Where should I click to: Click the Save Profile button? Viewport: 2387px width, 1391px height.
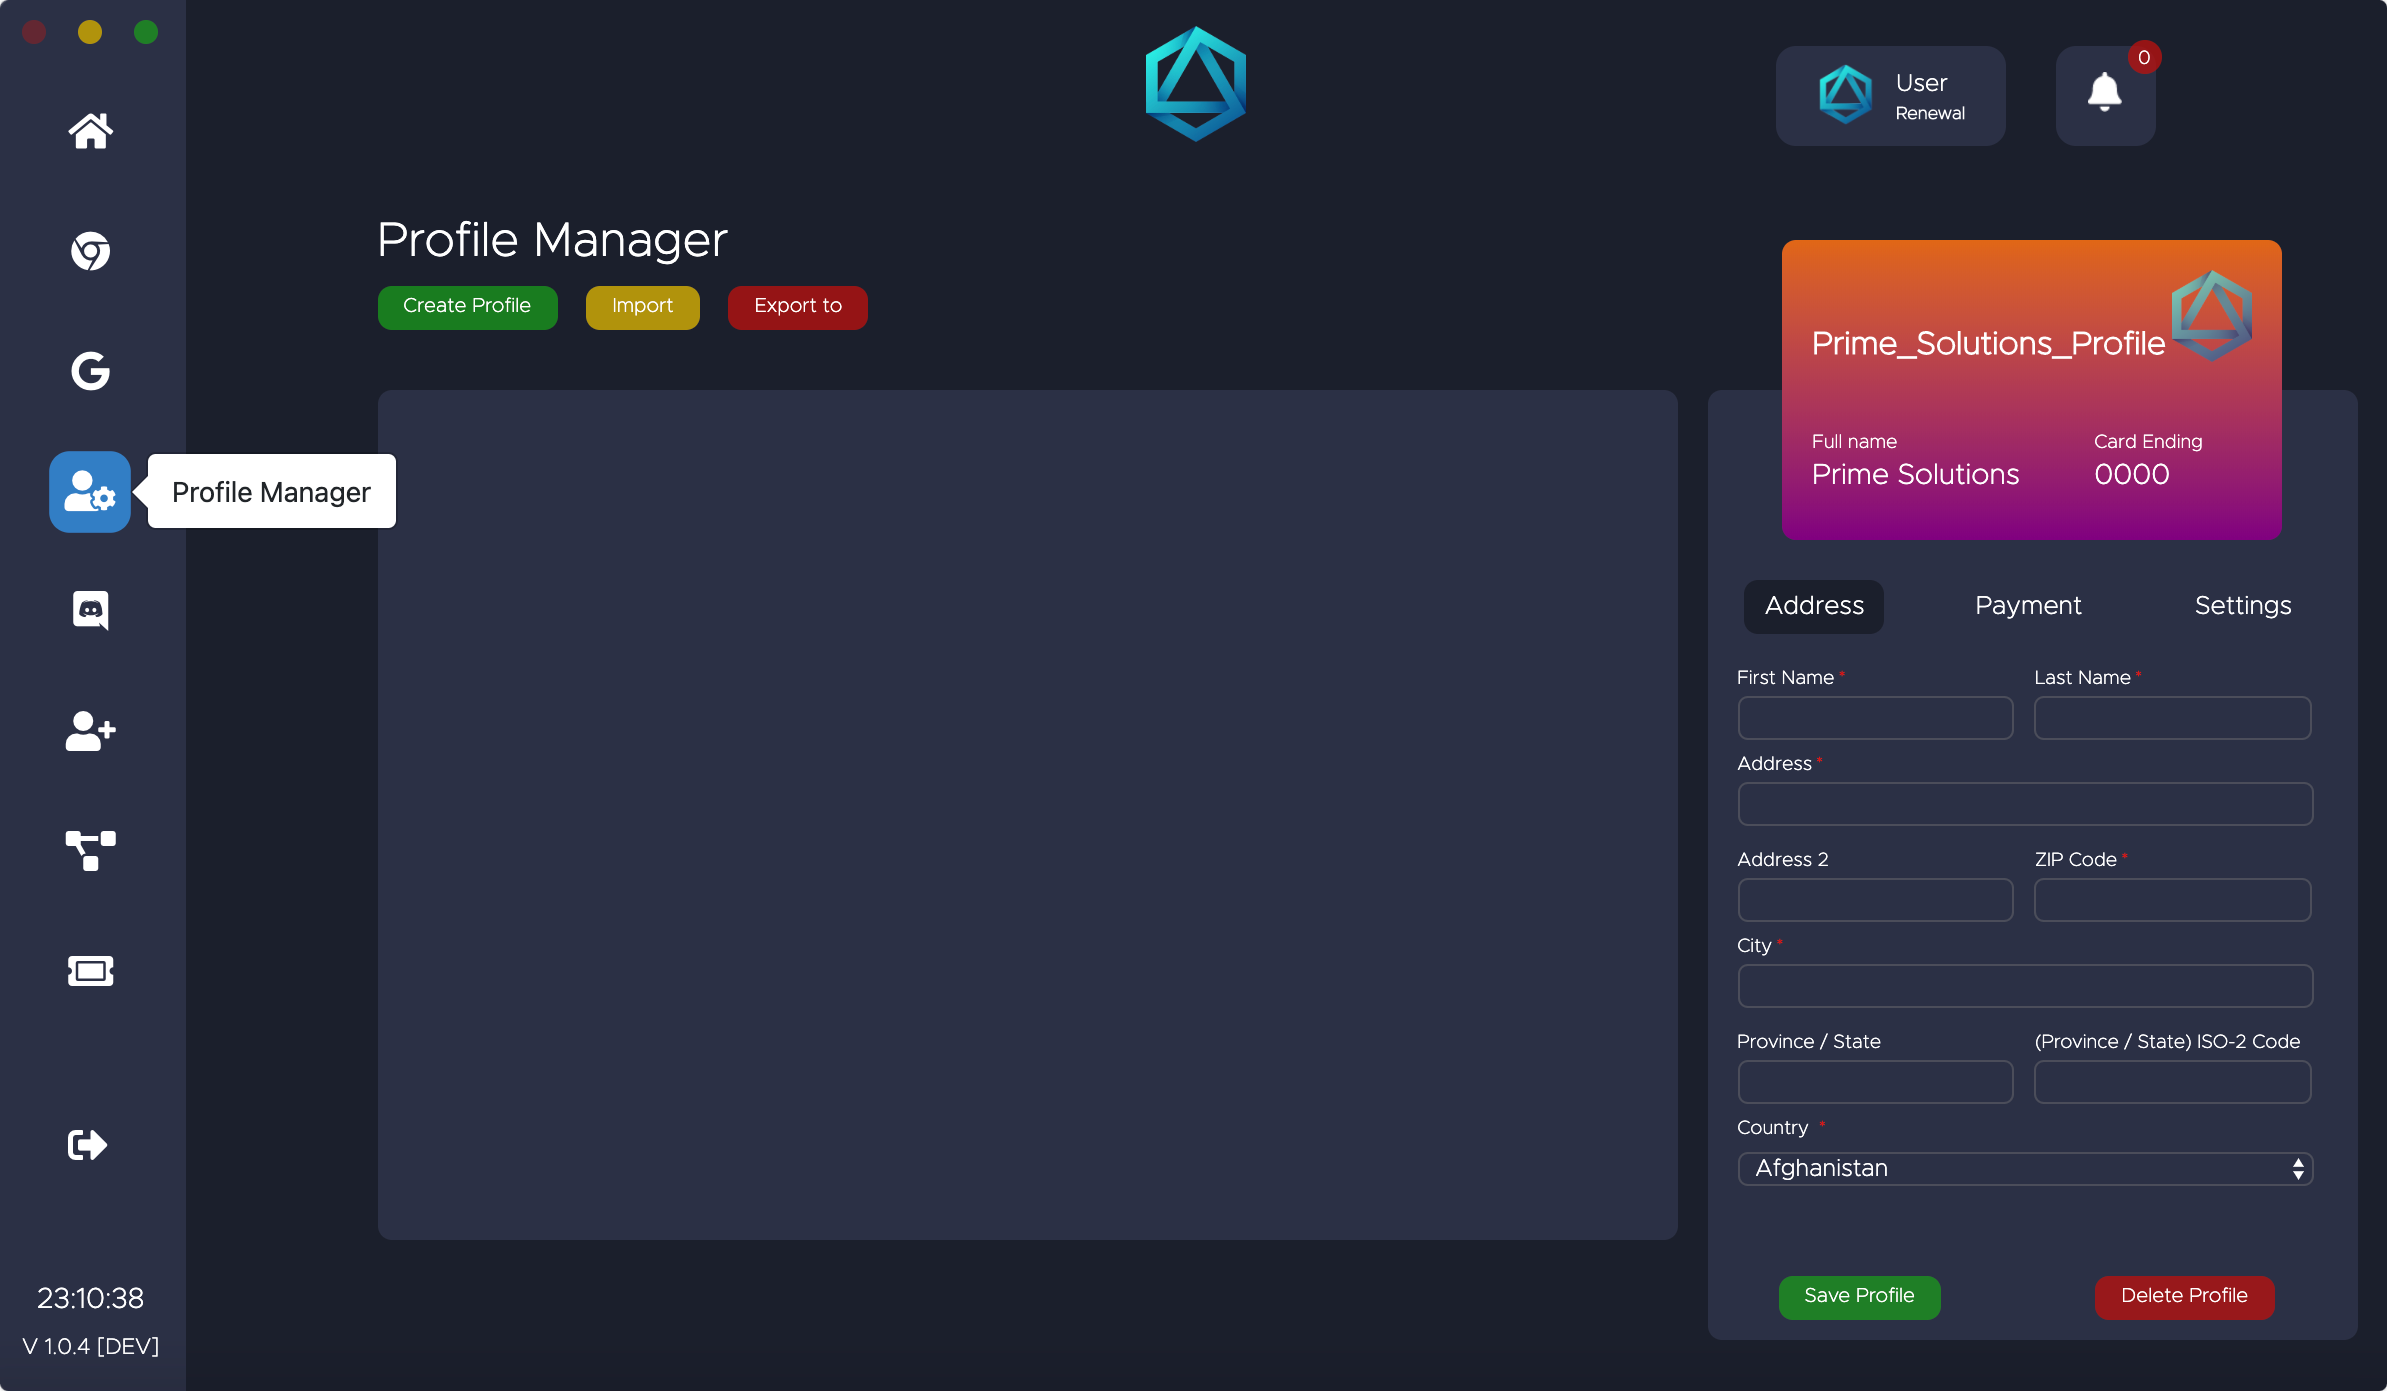1859,1297
